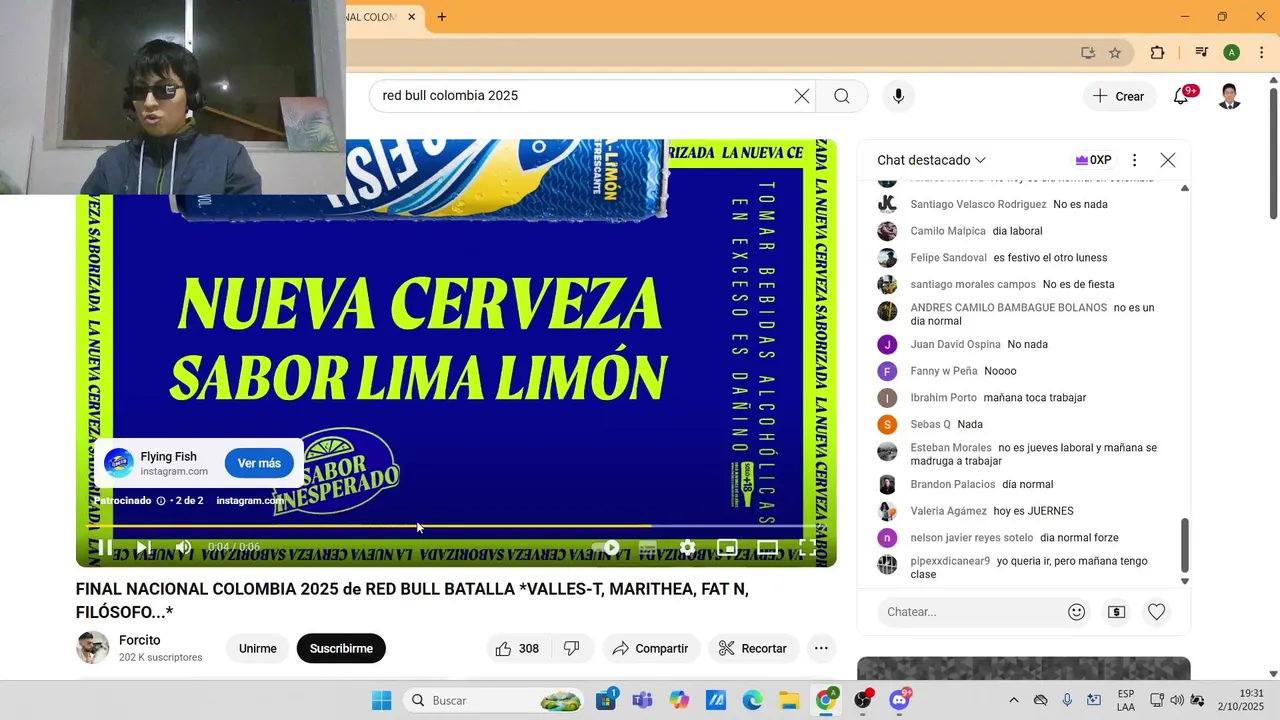Click install/cast icon in address bar
Image resolution: width=1280 pixels, height=720 pixels.
tap(1088, 53)
